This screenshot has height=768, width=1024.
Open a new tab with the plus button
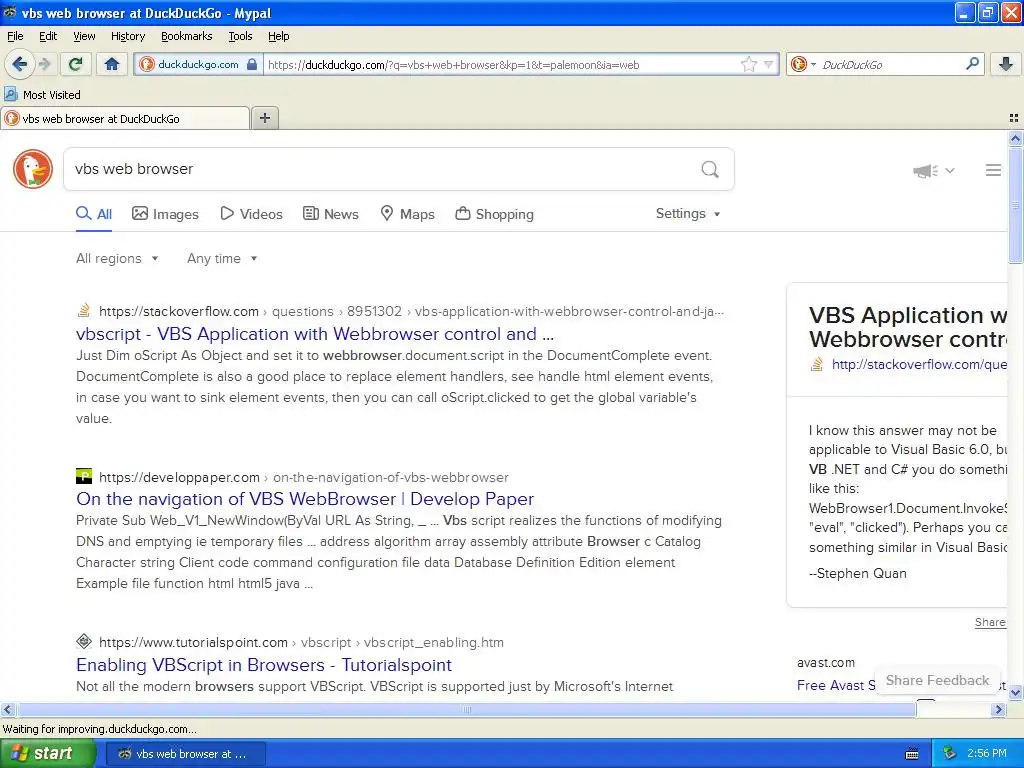click(x=264, y=118)
